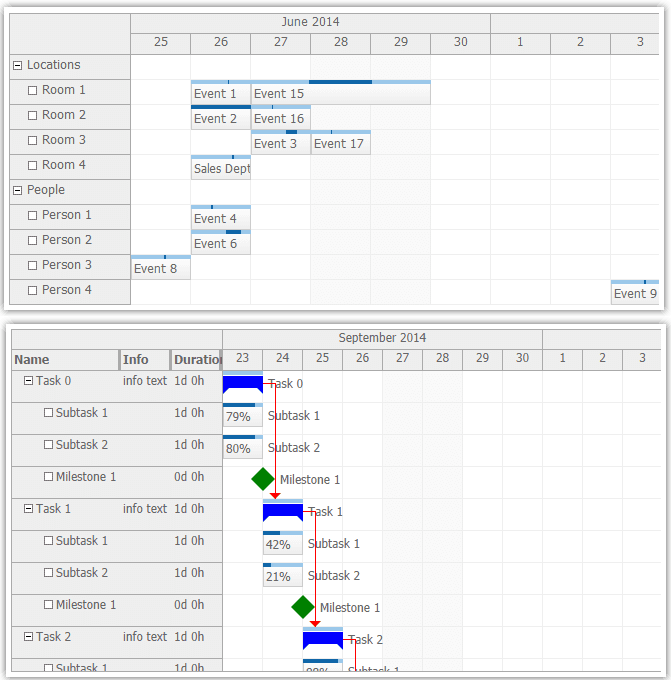
Task: Click the red dependency arrow into Task 2
Action: click(x=315, y=623)
